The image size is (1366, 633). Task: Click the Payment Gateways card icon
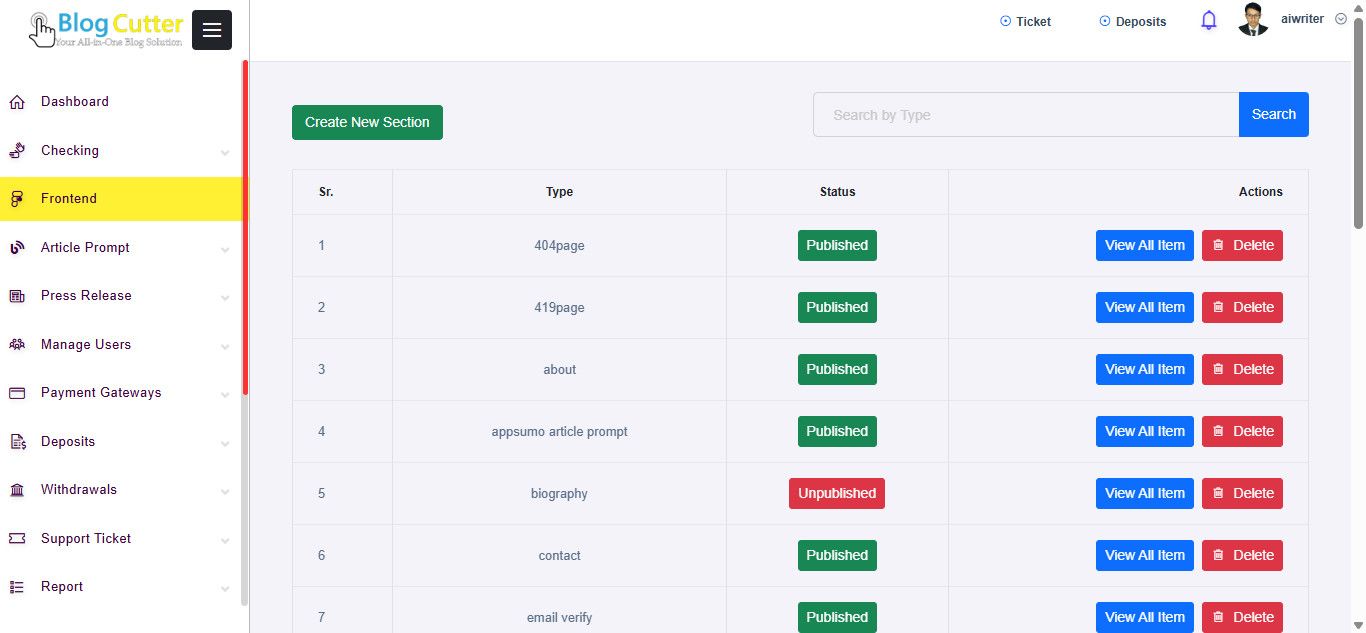[17, 393]
